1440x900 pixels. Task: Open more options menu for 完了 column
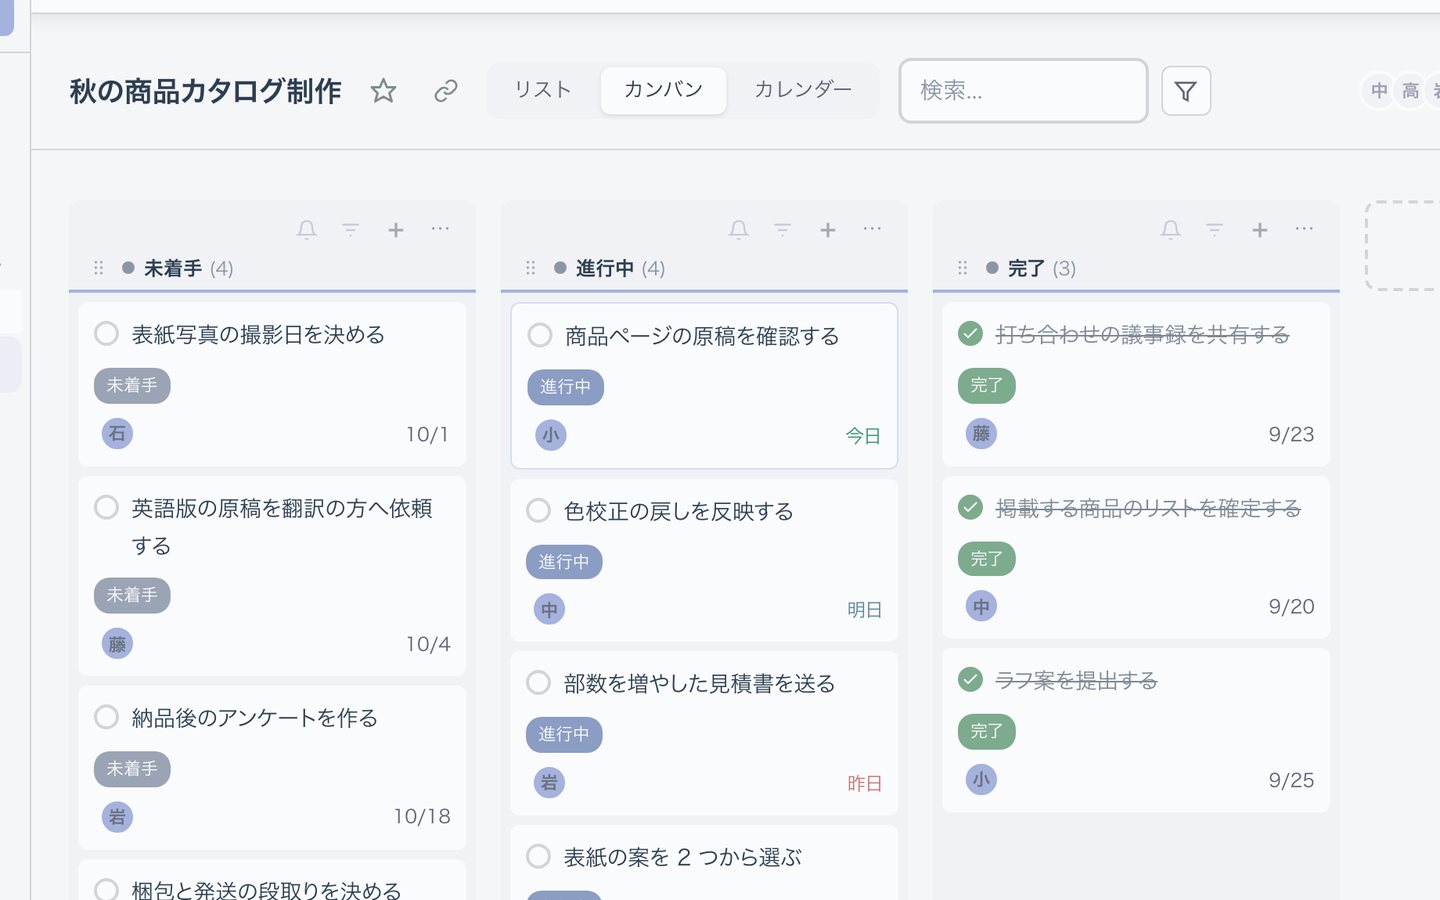pyautogui.click(x=1304, y=229)
